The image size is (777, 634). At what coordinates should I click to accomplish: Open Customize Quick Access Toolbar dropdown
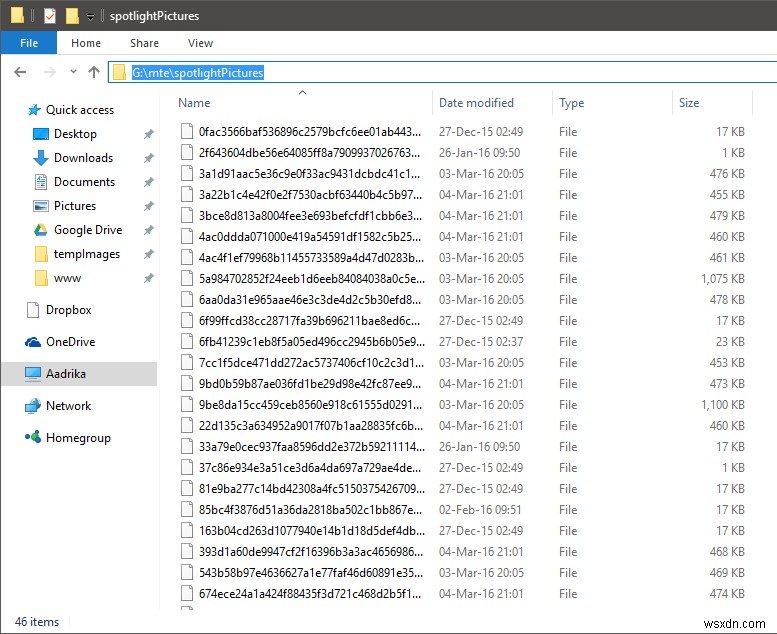pos(90,17)
